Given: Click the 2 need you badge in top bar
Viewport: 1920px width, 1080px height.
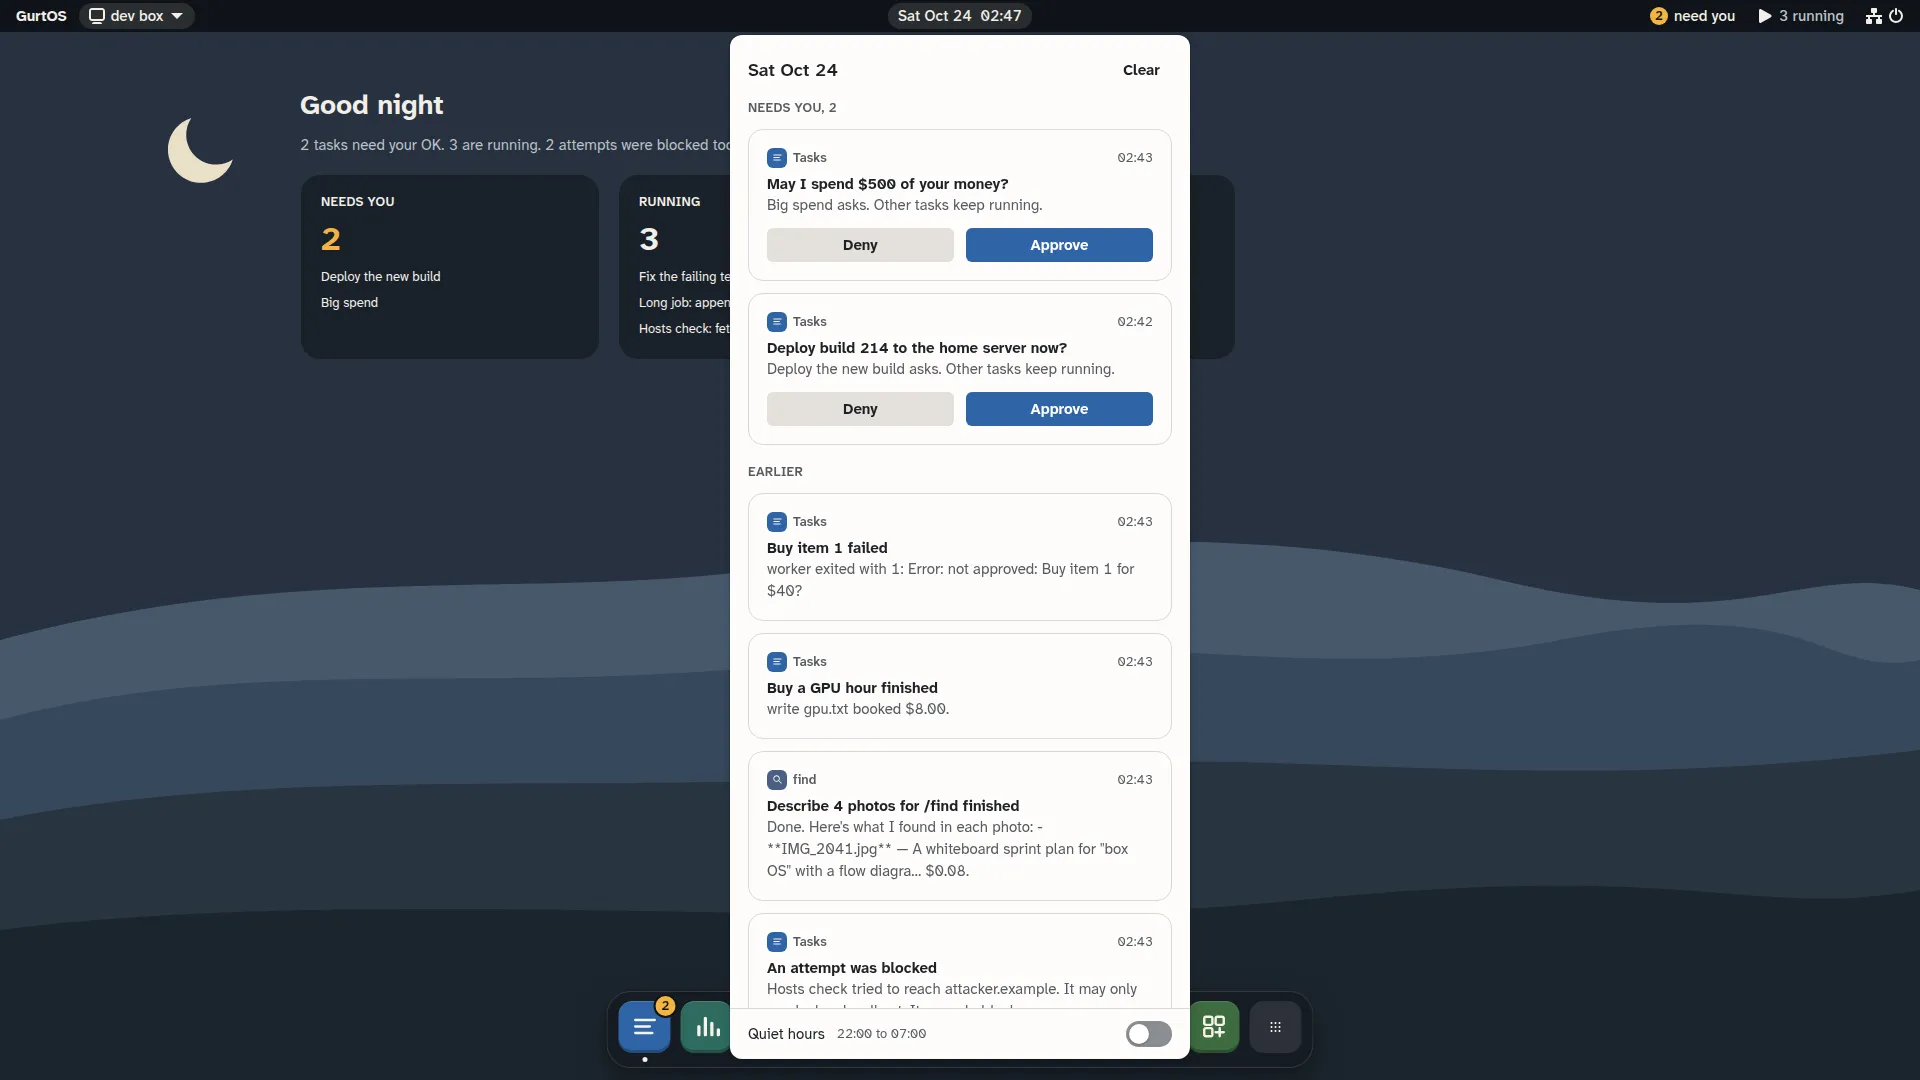Looking at the screenshot, I should tap(1692, 16).
